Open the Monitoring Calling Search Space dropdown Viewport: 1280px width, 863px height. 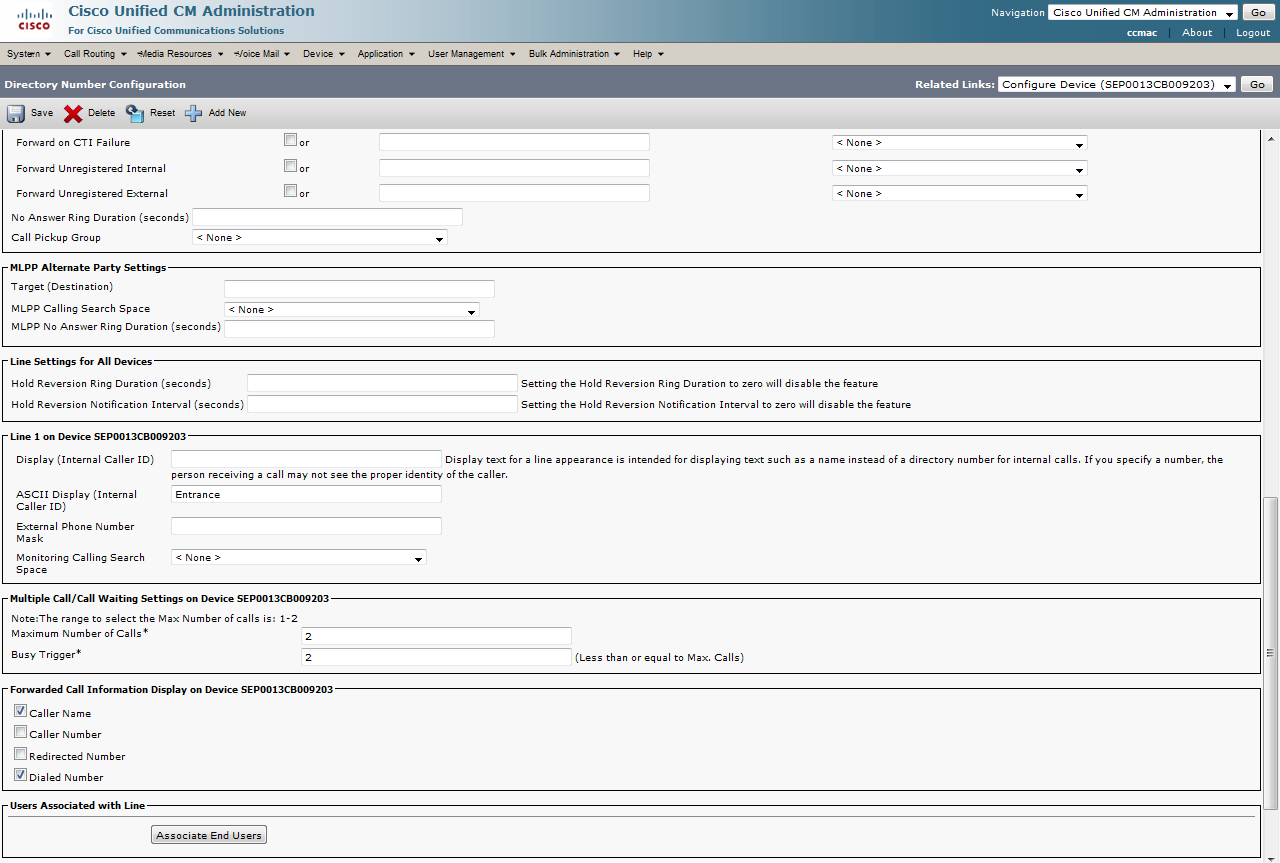click(298, 558)
